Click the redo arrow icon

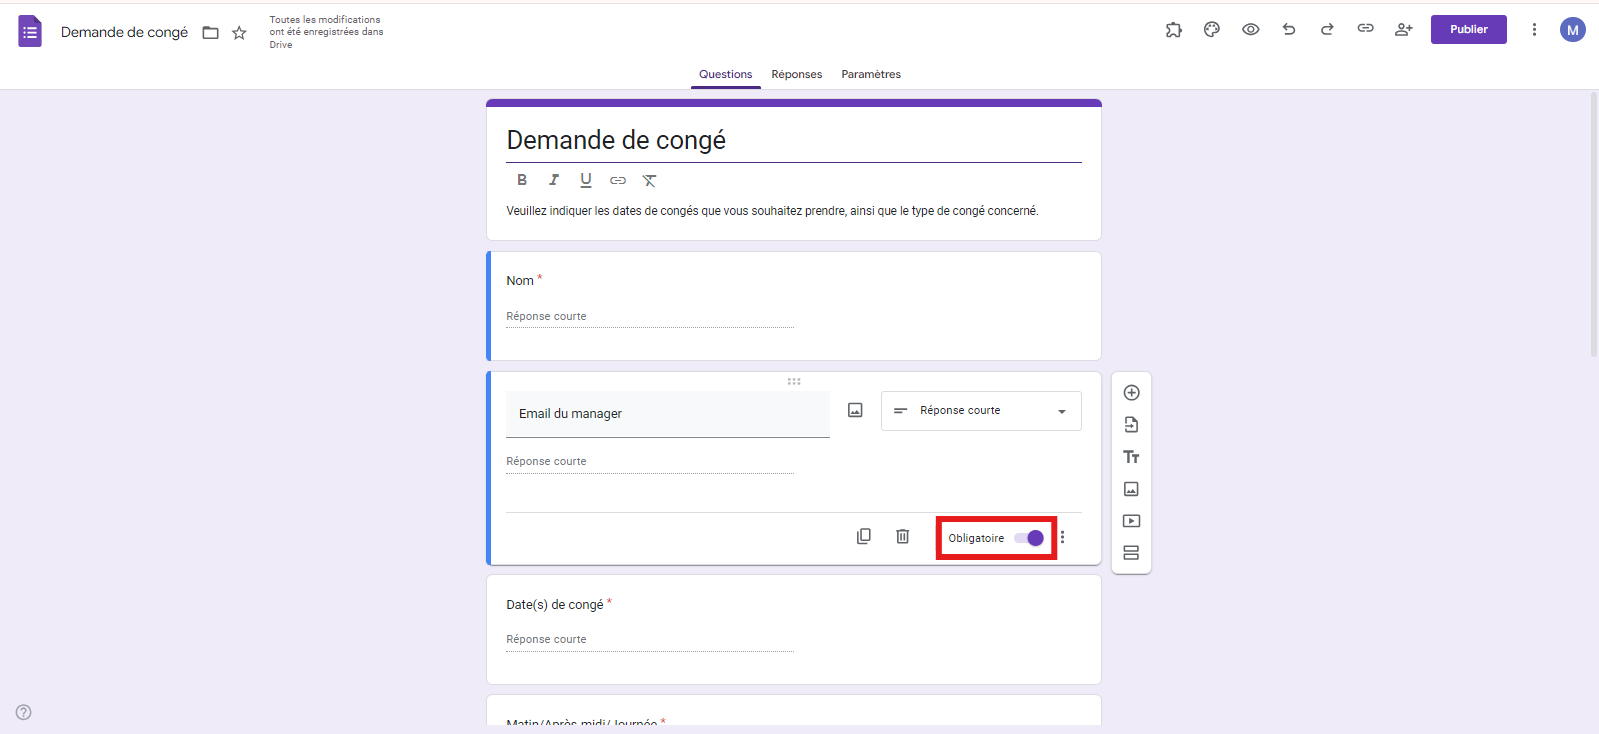[1327, 30]
